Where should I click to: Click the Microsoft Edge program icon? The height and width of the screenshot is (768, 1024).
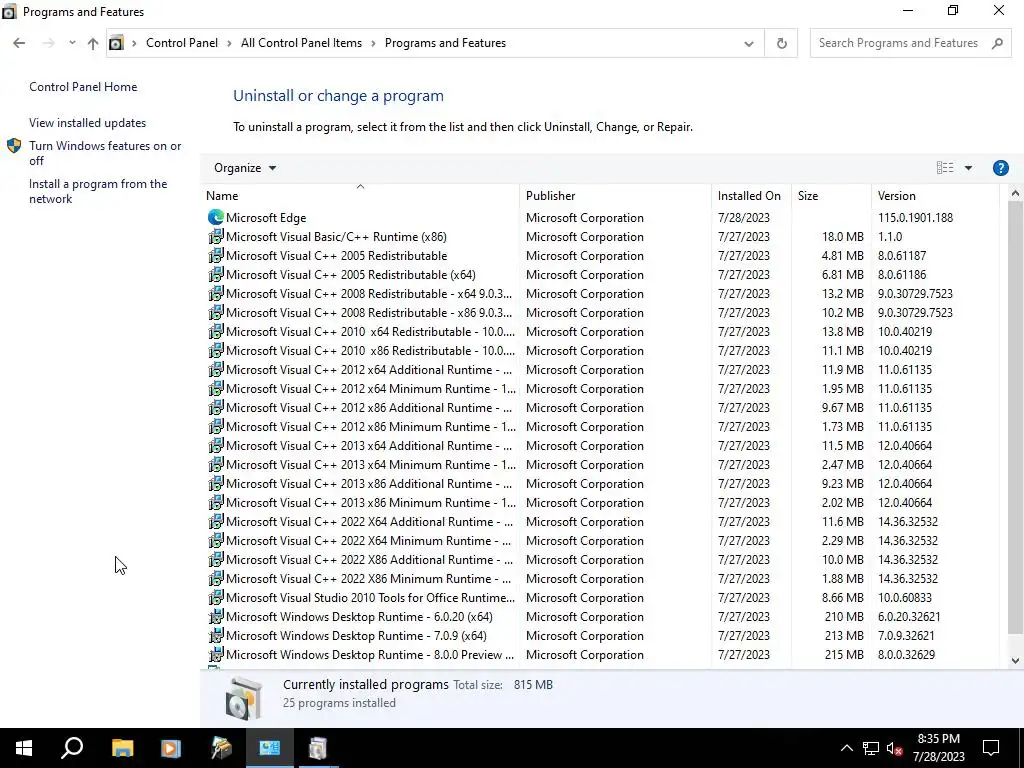[216, 217]
